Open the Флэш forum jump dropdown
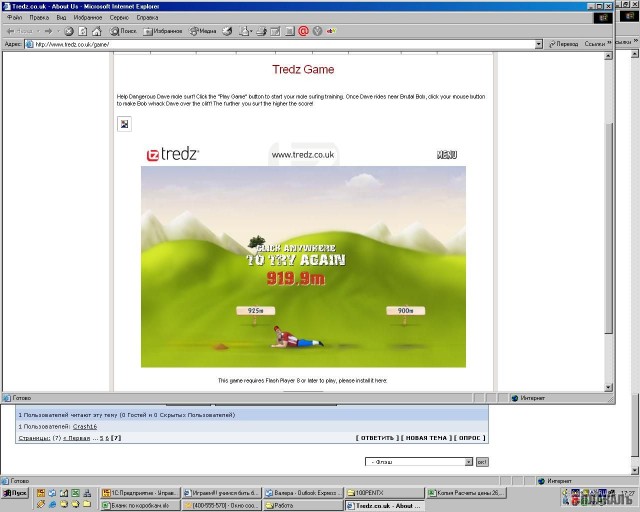Viewport: 640px width, 512px height. [419, 462]
